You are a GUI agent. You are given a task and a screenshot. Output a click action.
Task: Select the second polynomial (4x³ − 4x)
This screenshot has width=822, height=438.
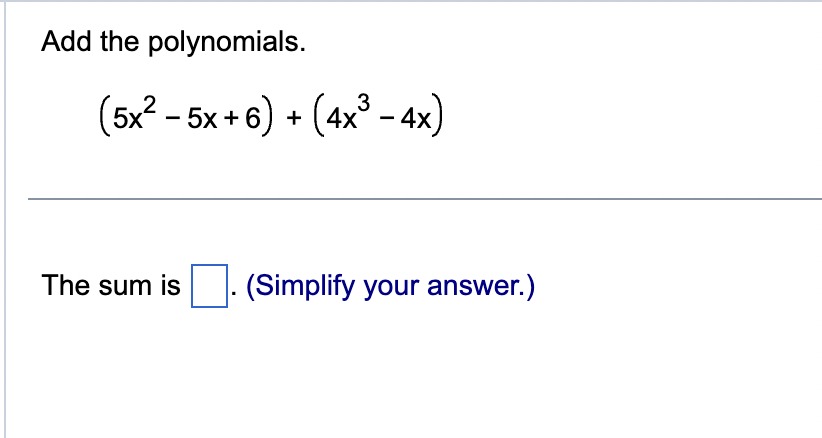[x=378, y=116]
